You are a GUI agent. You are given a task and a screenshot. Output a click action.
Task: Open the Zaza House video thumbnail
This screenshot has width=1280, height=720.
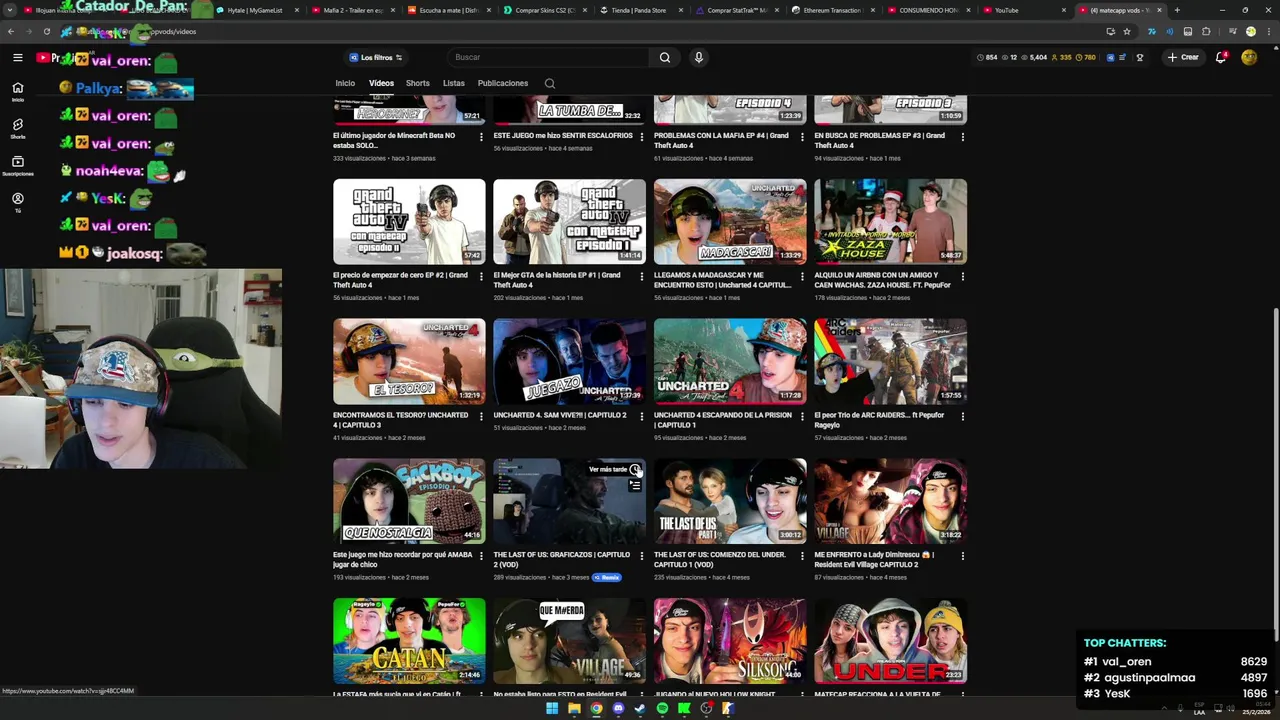click(x=890, y=221)
